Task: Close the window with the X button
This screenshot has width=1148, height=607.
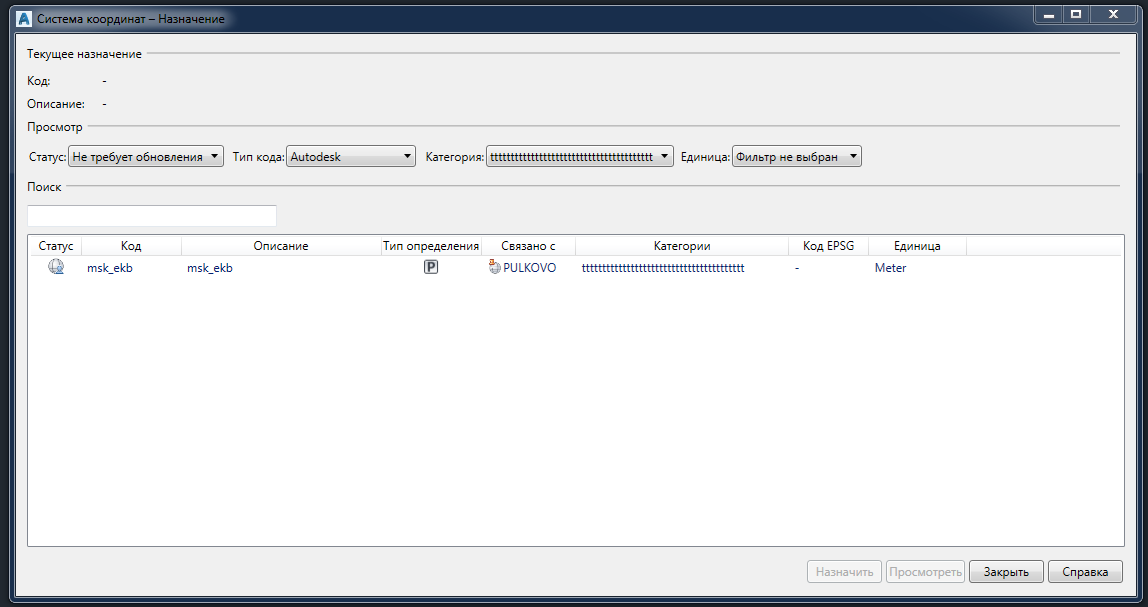Action: 1114,15
